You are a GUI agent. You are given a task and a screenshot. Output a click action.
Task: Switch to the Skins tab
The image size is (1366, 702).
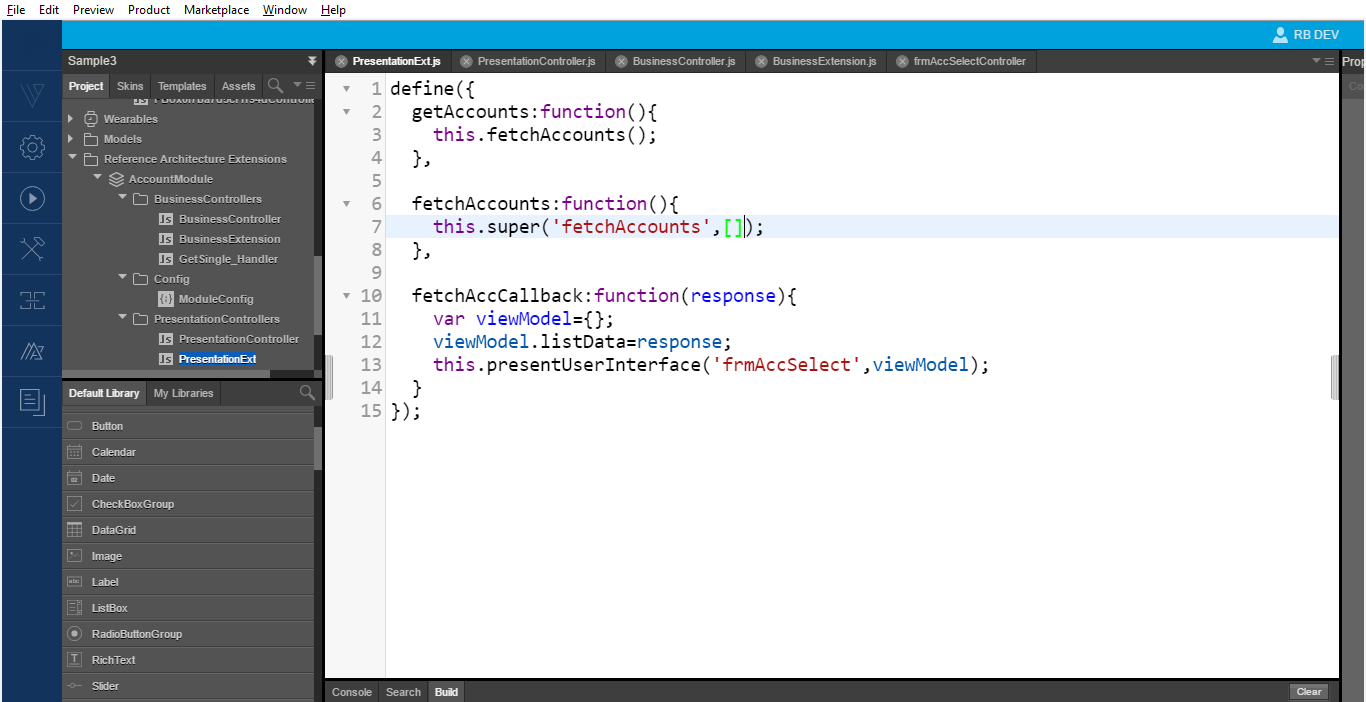[130, 86]
